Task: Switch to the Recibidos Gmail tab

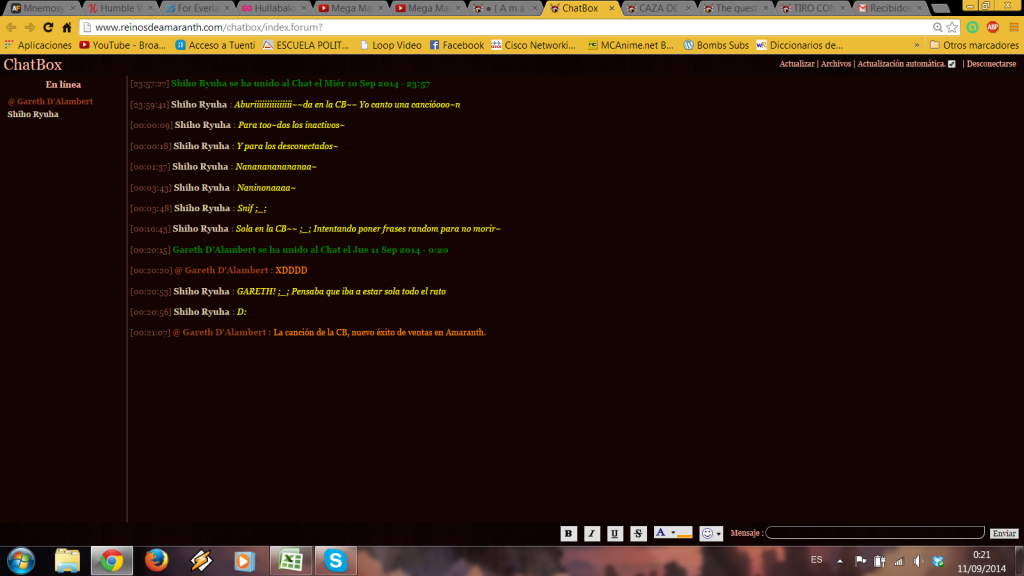Action: (x=891, y=8)
